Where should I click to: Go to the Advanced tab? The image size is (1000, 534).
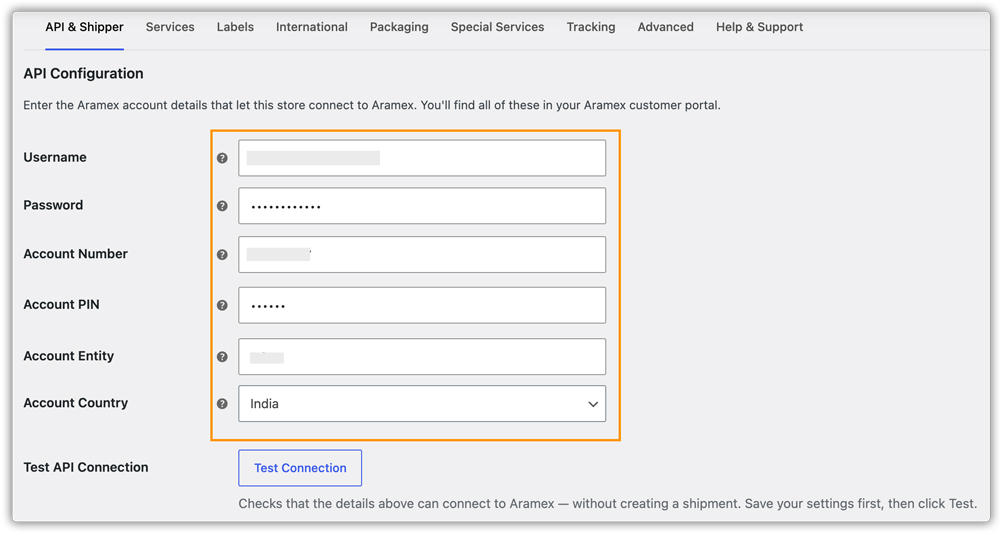pos(665,27)
